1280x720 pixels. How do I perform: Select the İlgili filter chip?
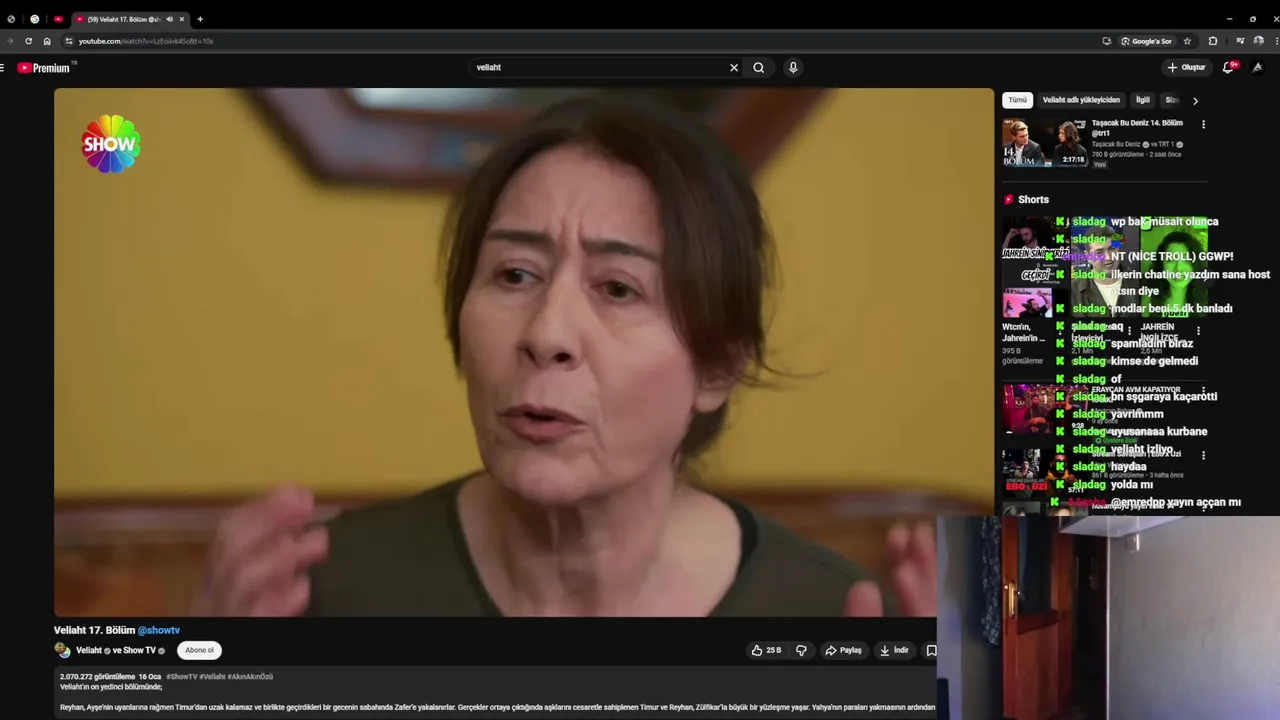(1142, 100)
